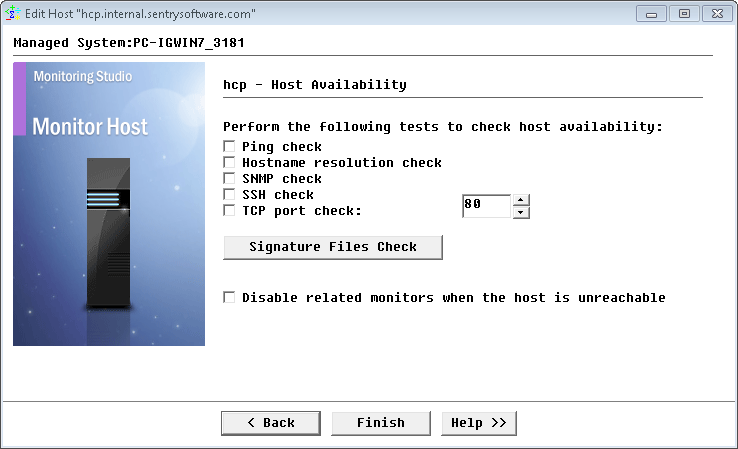The width and height of the screenshot is (738, 449).
Task: Turn on the SSH check option
Action: [229, 194]
